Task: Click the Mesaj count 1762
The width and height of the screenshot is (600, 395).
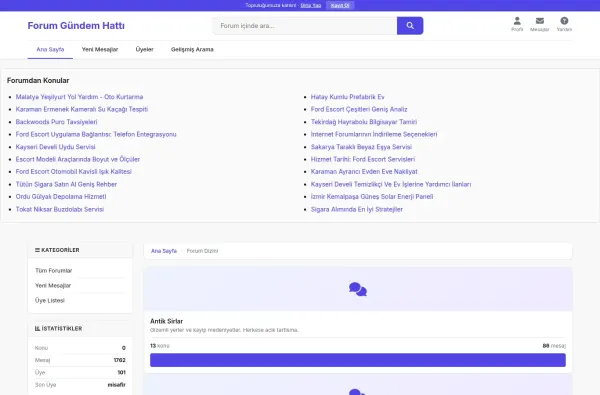Action: pos(119,360)
